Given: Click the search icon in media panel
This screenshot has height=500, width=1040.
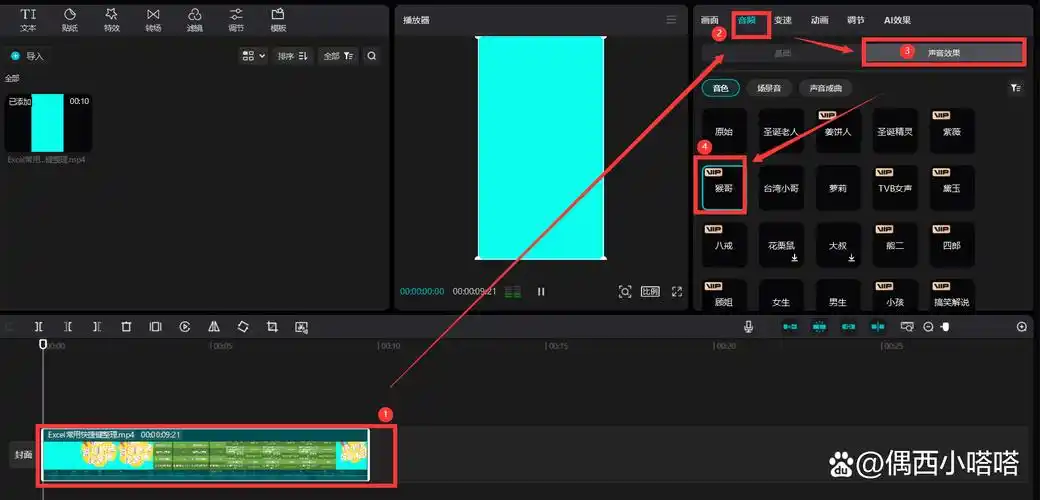Looking at the screenshot, I should coord(372,56).
